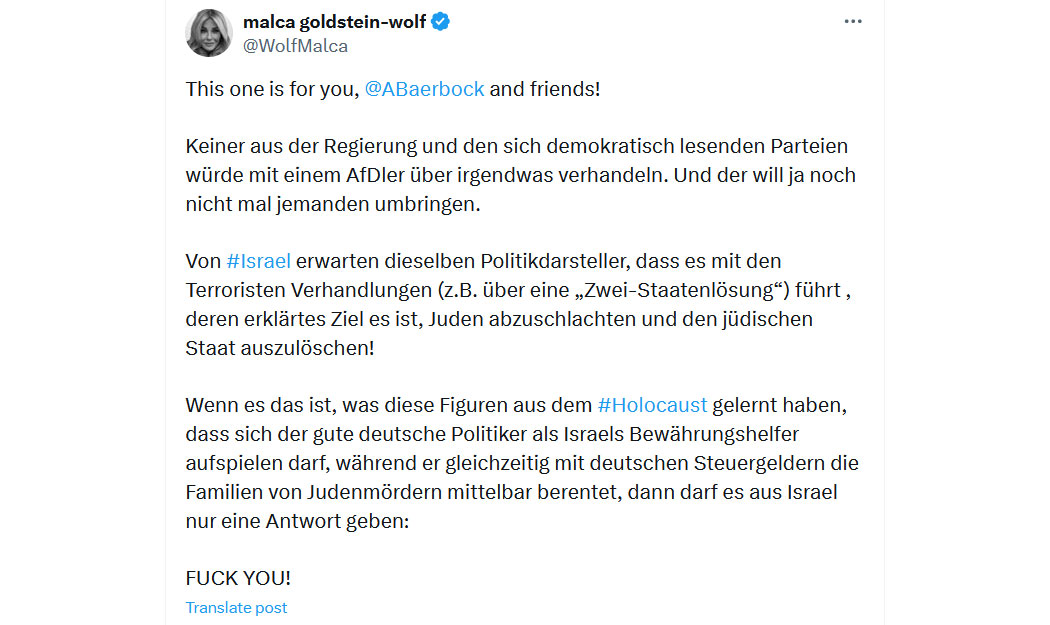Click the blue verified badge icon

tap(440, 22)
